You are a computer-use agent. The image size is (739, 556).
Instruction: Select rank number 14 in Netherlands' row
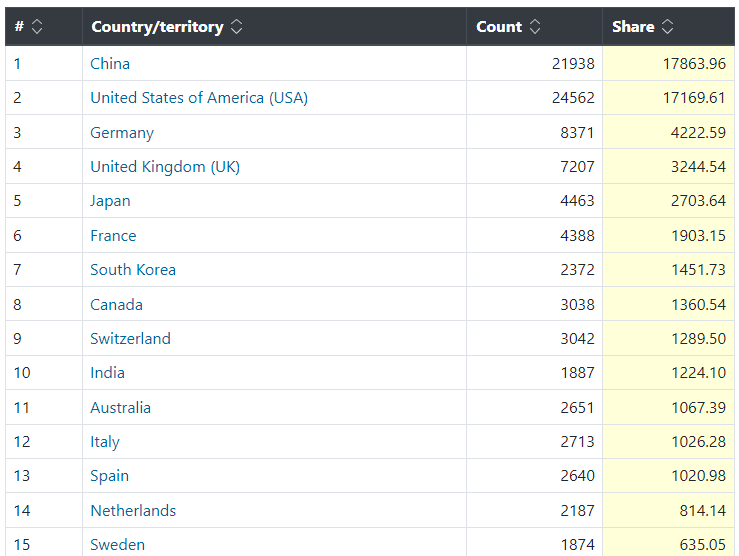[x=22, y=511]
